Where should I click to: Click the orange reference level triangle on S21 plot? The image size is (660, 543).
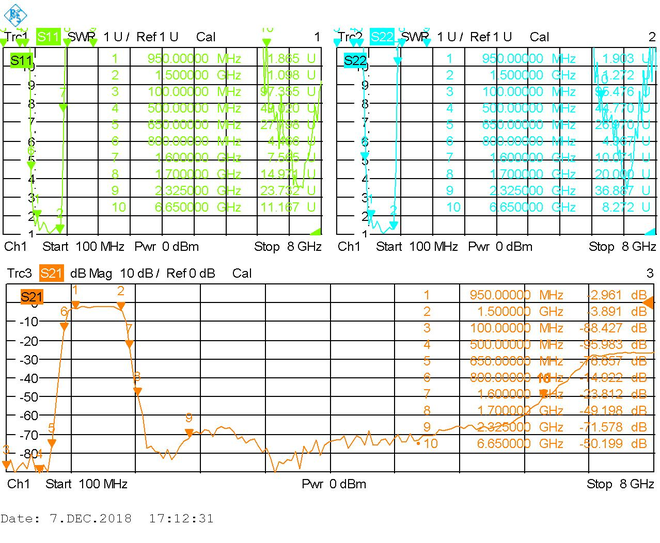(649, 303)
